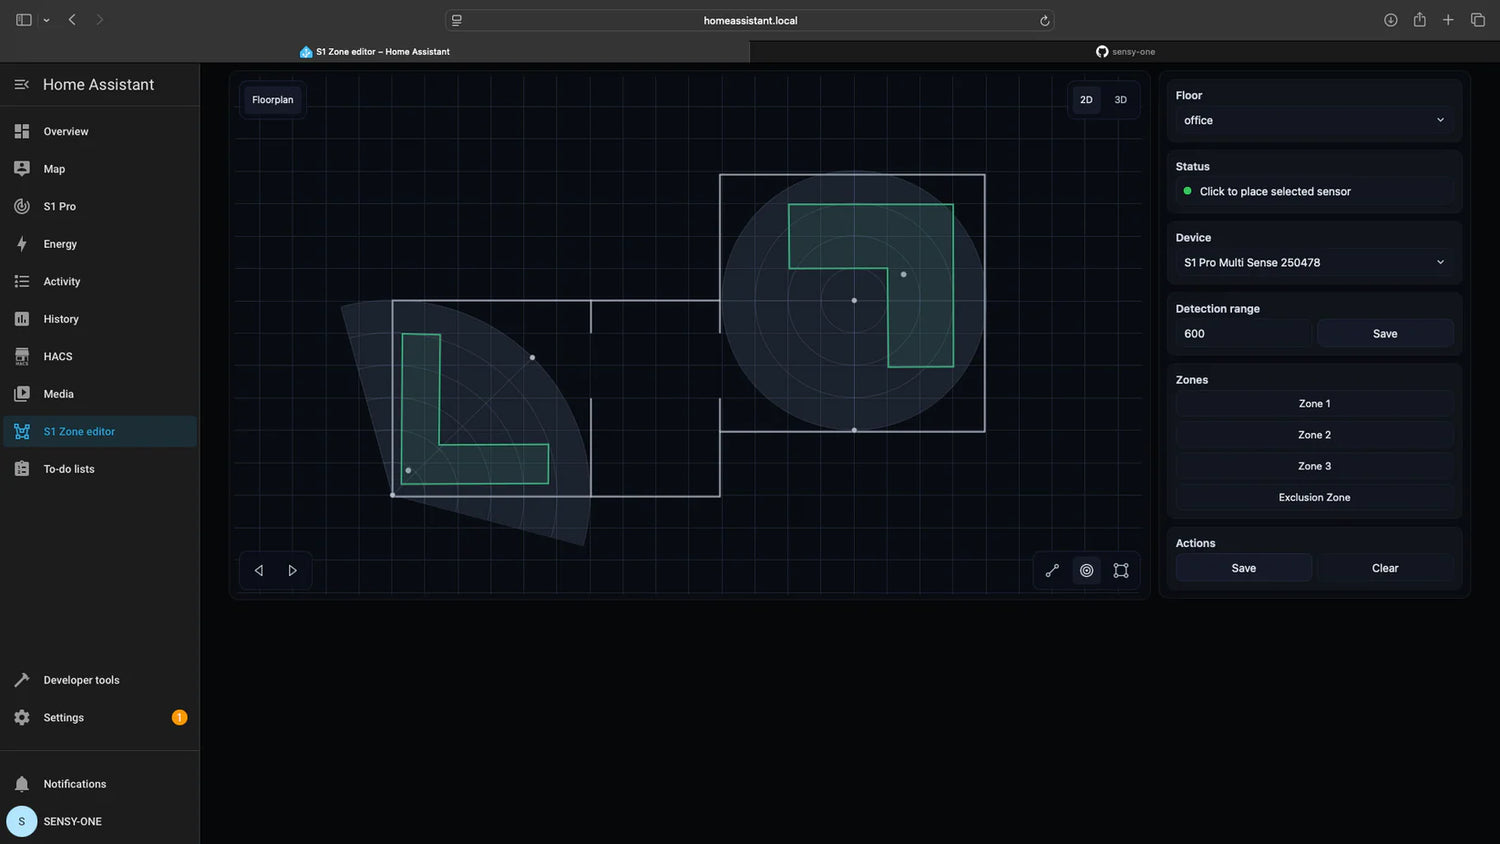Open Developer tools in the sidebar

81,680
